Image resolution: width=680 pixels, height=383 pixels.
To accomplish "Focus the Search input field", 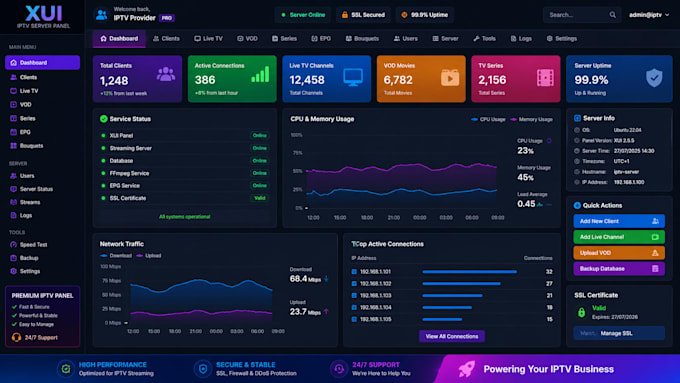I will (x=577, y=15).
